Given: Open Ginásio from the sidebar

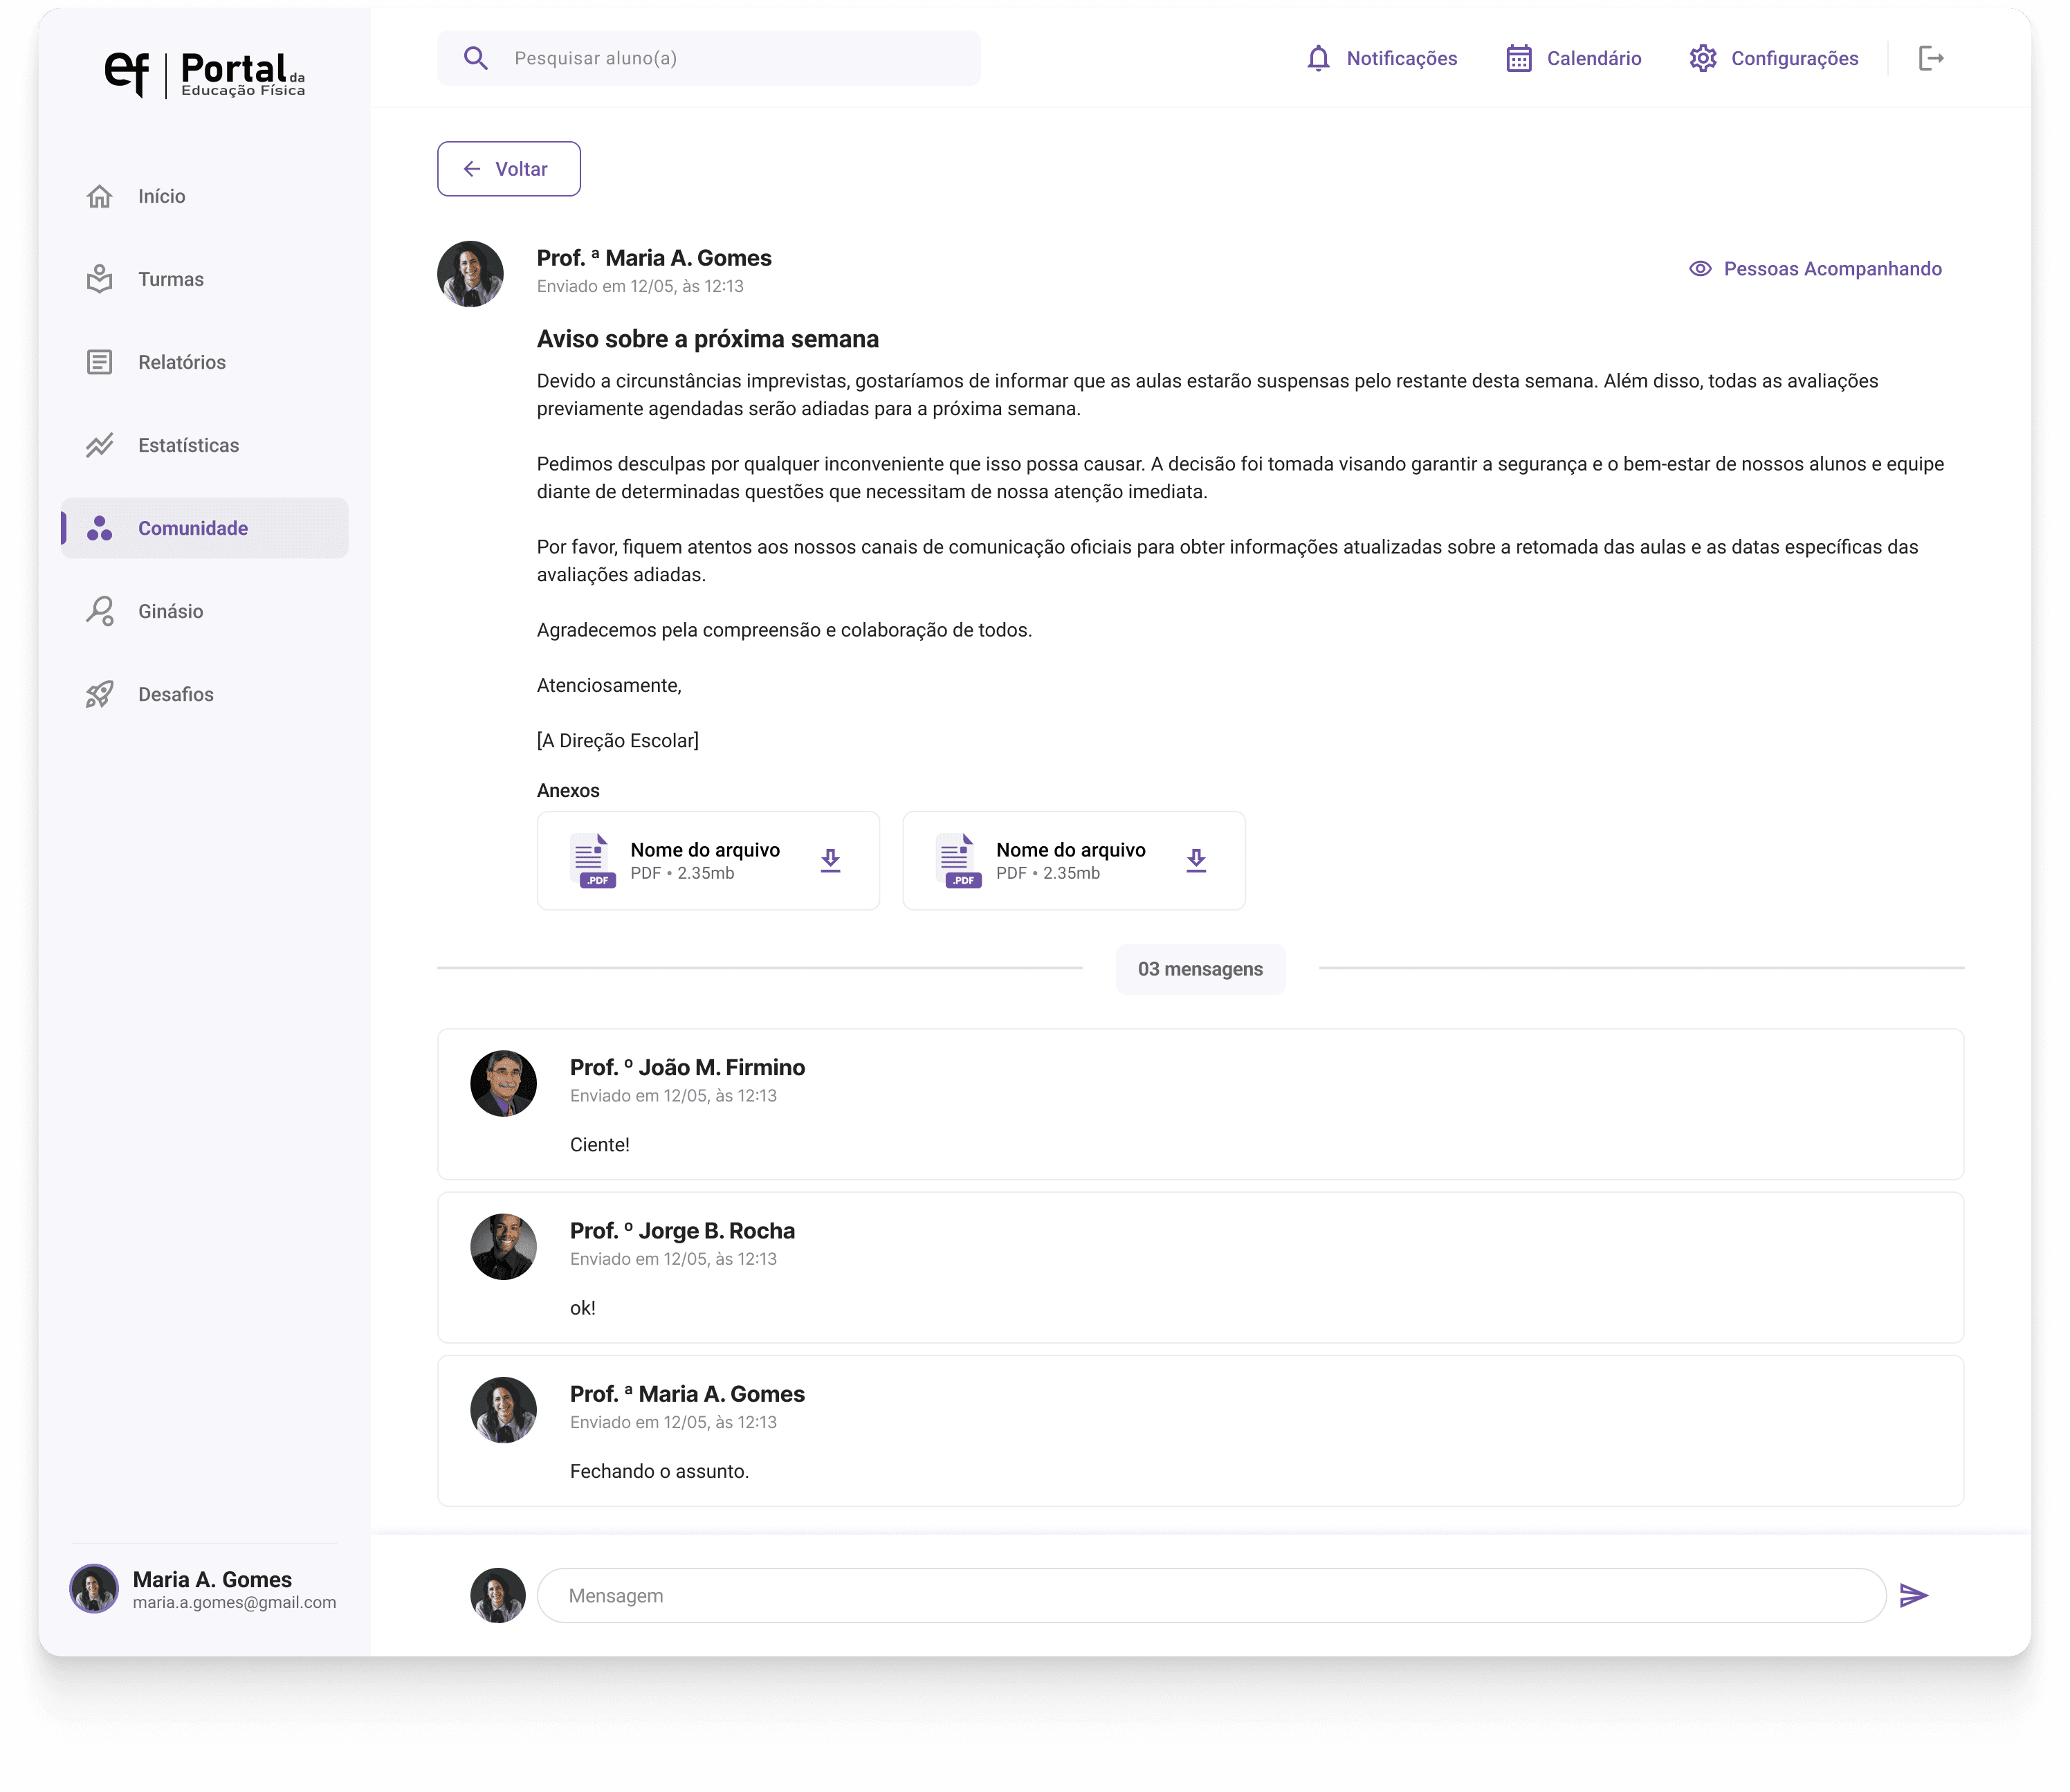Looking at the screenshot, I should point(205,611).
